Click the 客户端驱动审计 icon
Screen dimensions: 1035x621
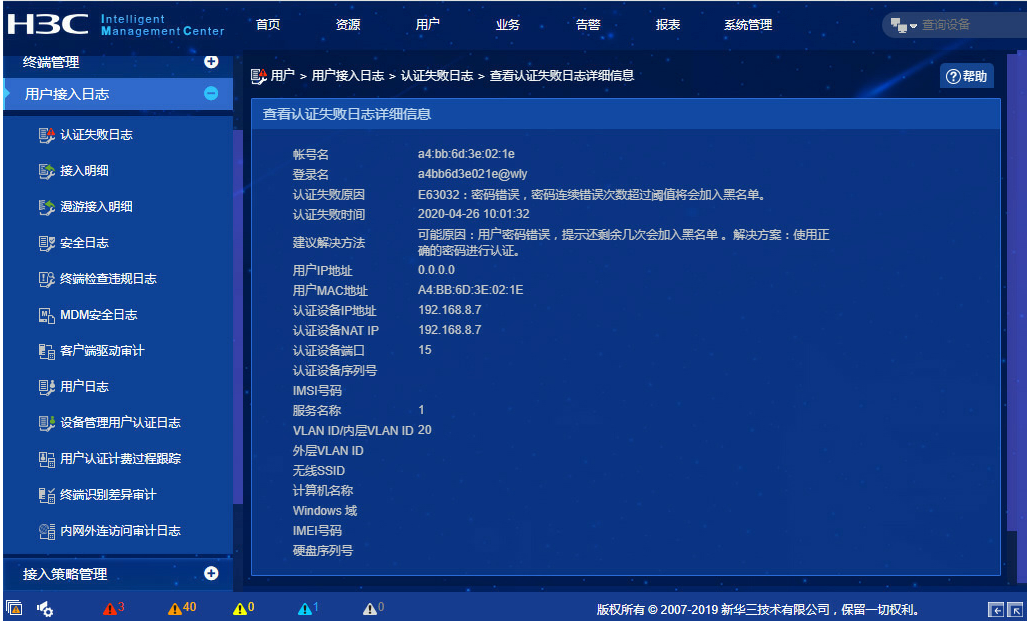(46, 351)
